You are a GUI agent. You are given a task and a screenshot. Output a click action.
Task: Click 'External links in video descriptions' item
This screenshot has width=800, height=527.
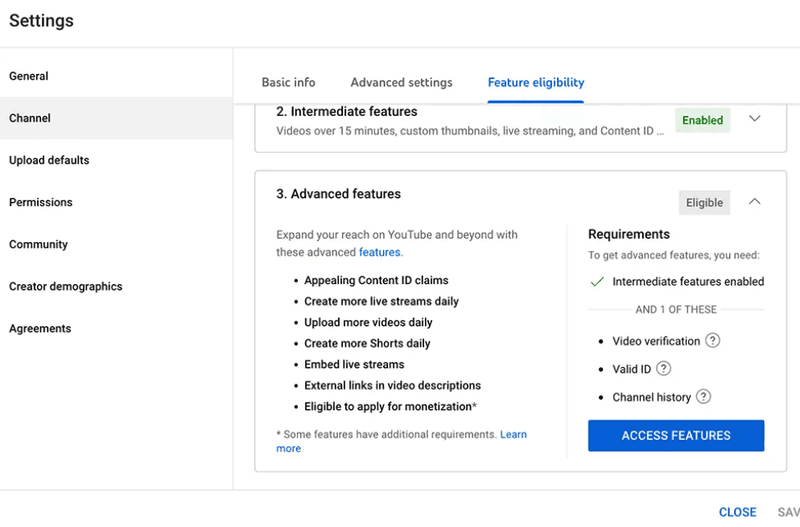tap(392, 385)
